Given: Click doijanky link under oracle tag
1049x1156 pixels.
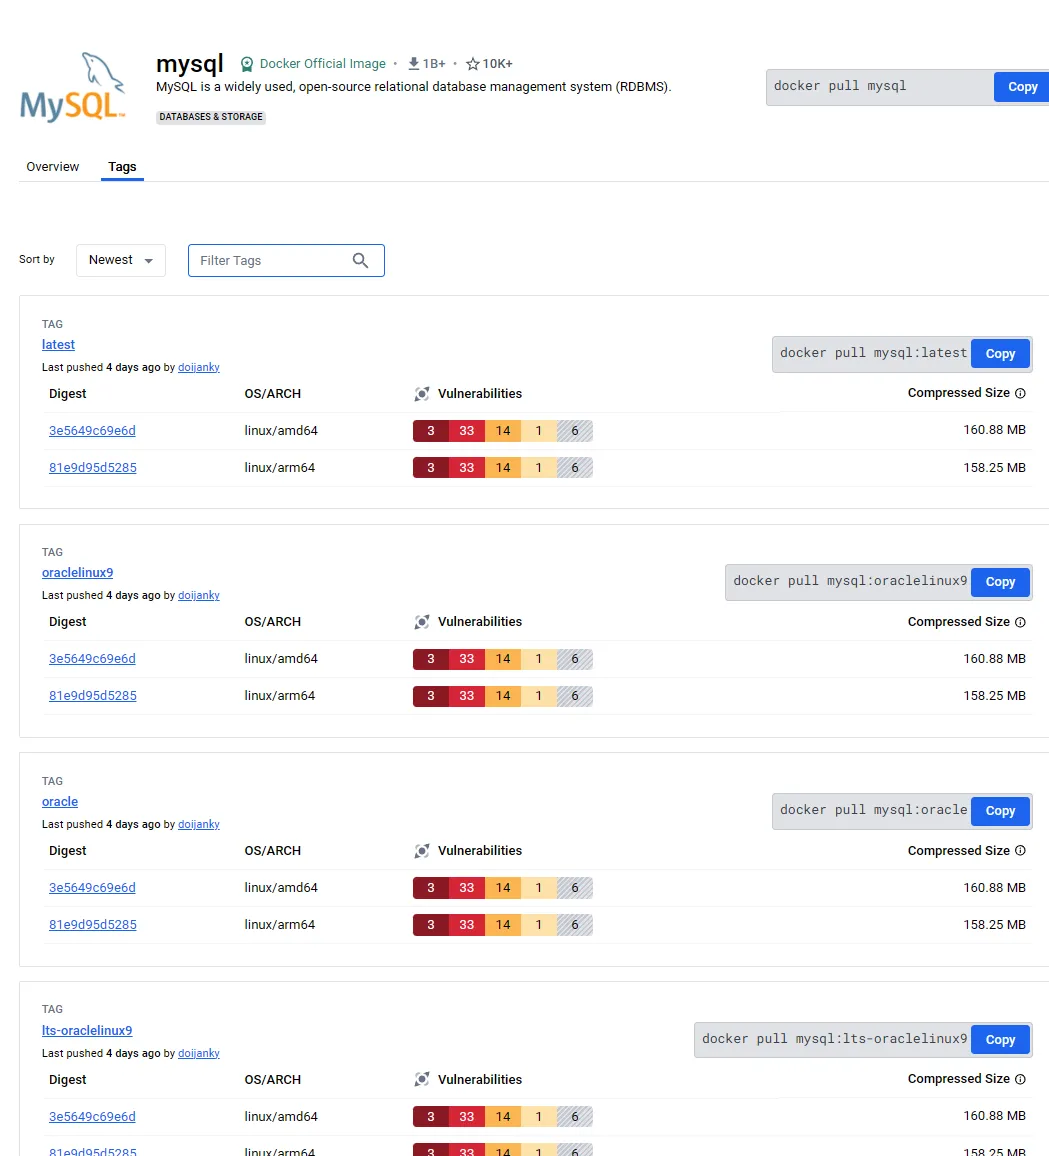Looking at the screenshot, I should click(199, 824).
